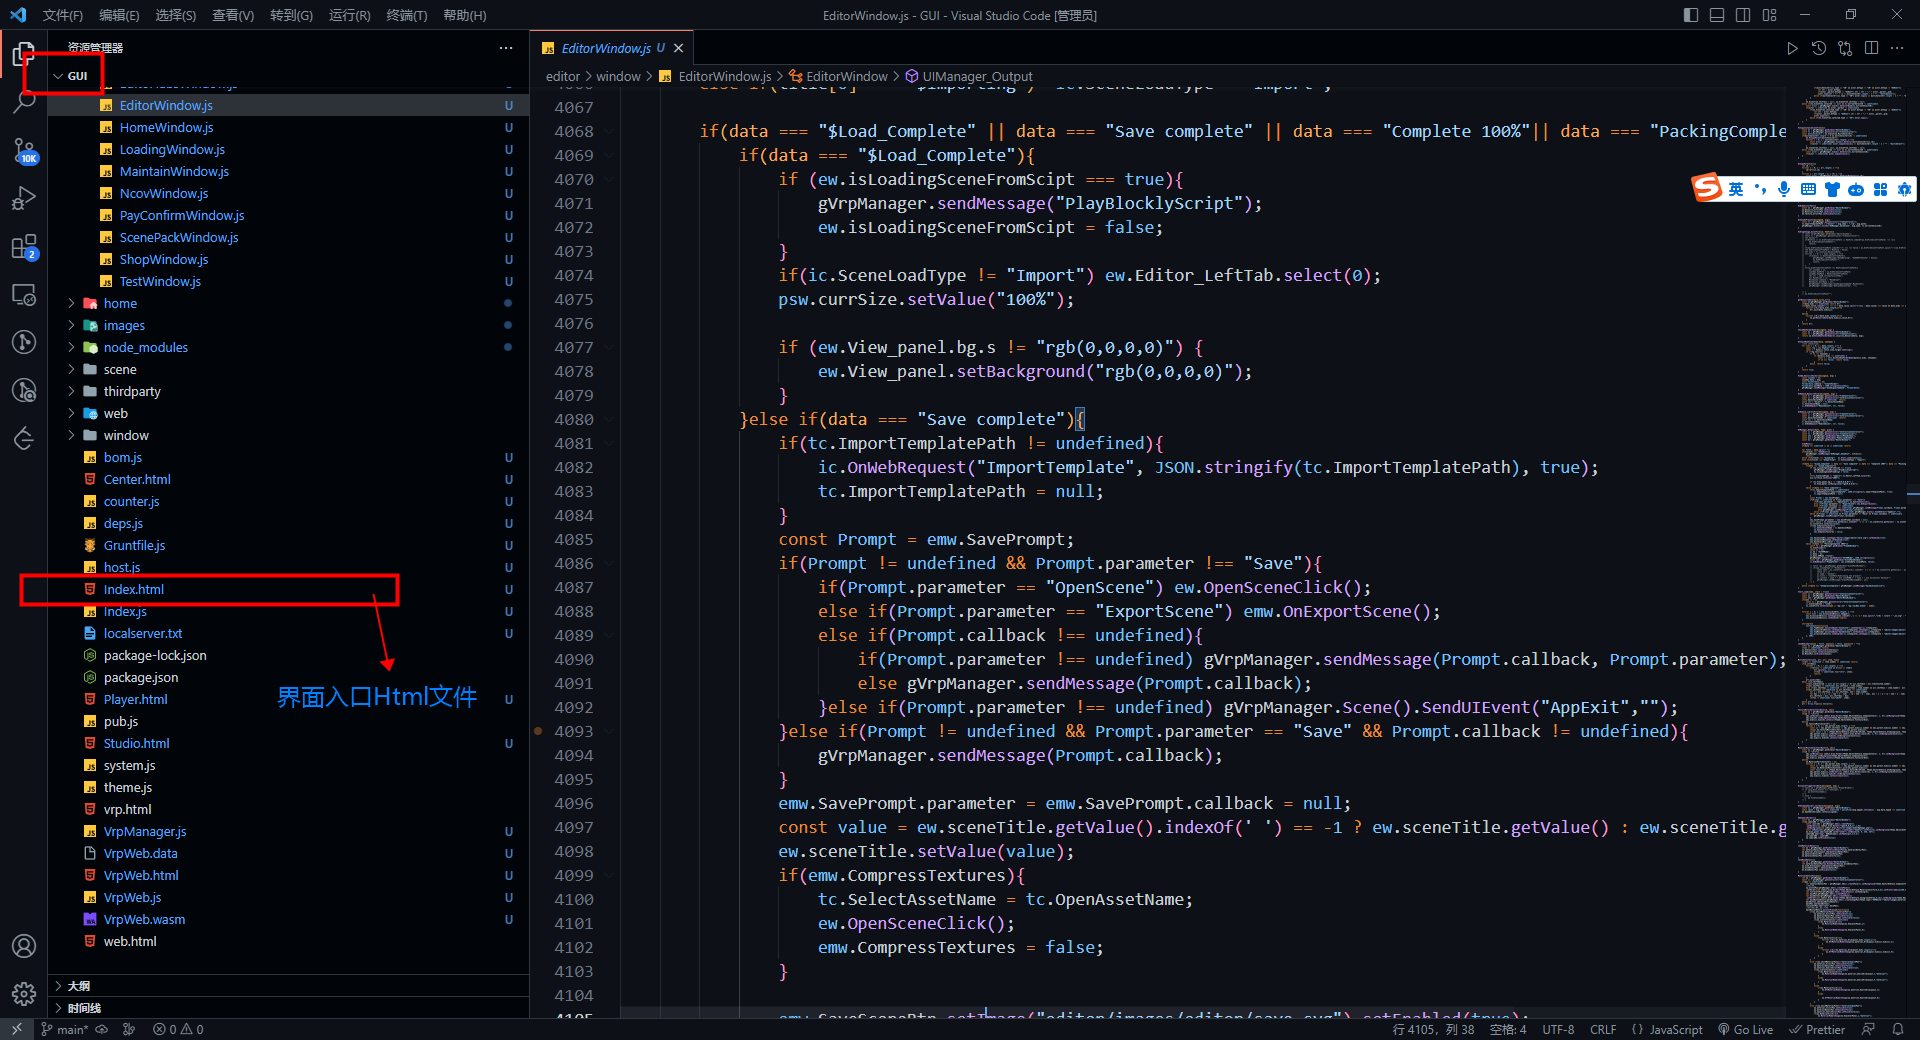
Task: Open the 终端(T) menu
Action: click(x=407, y=15)
